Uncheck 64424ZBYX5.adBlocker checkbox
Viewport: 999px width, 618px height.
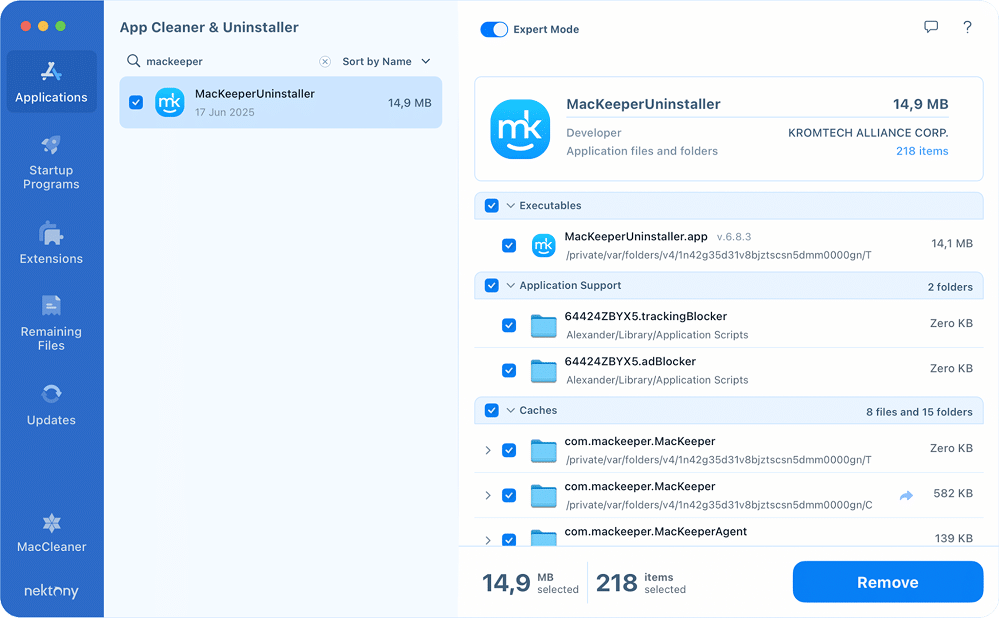(x=508, y=371)
